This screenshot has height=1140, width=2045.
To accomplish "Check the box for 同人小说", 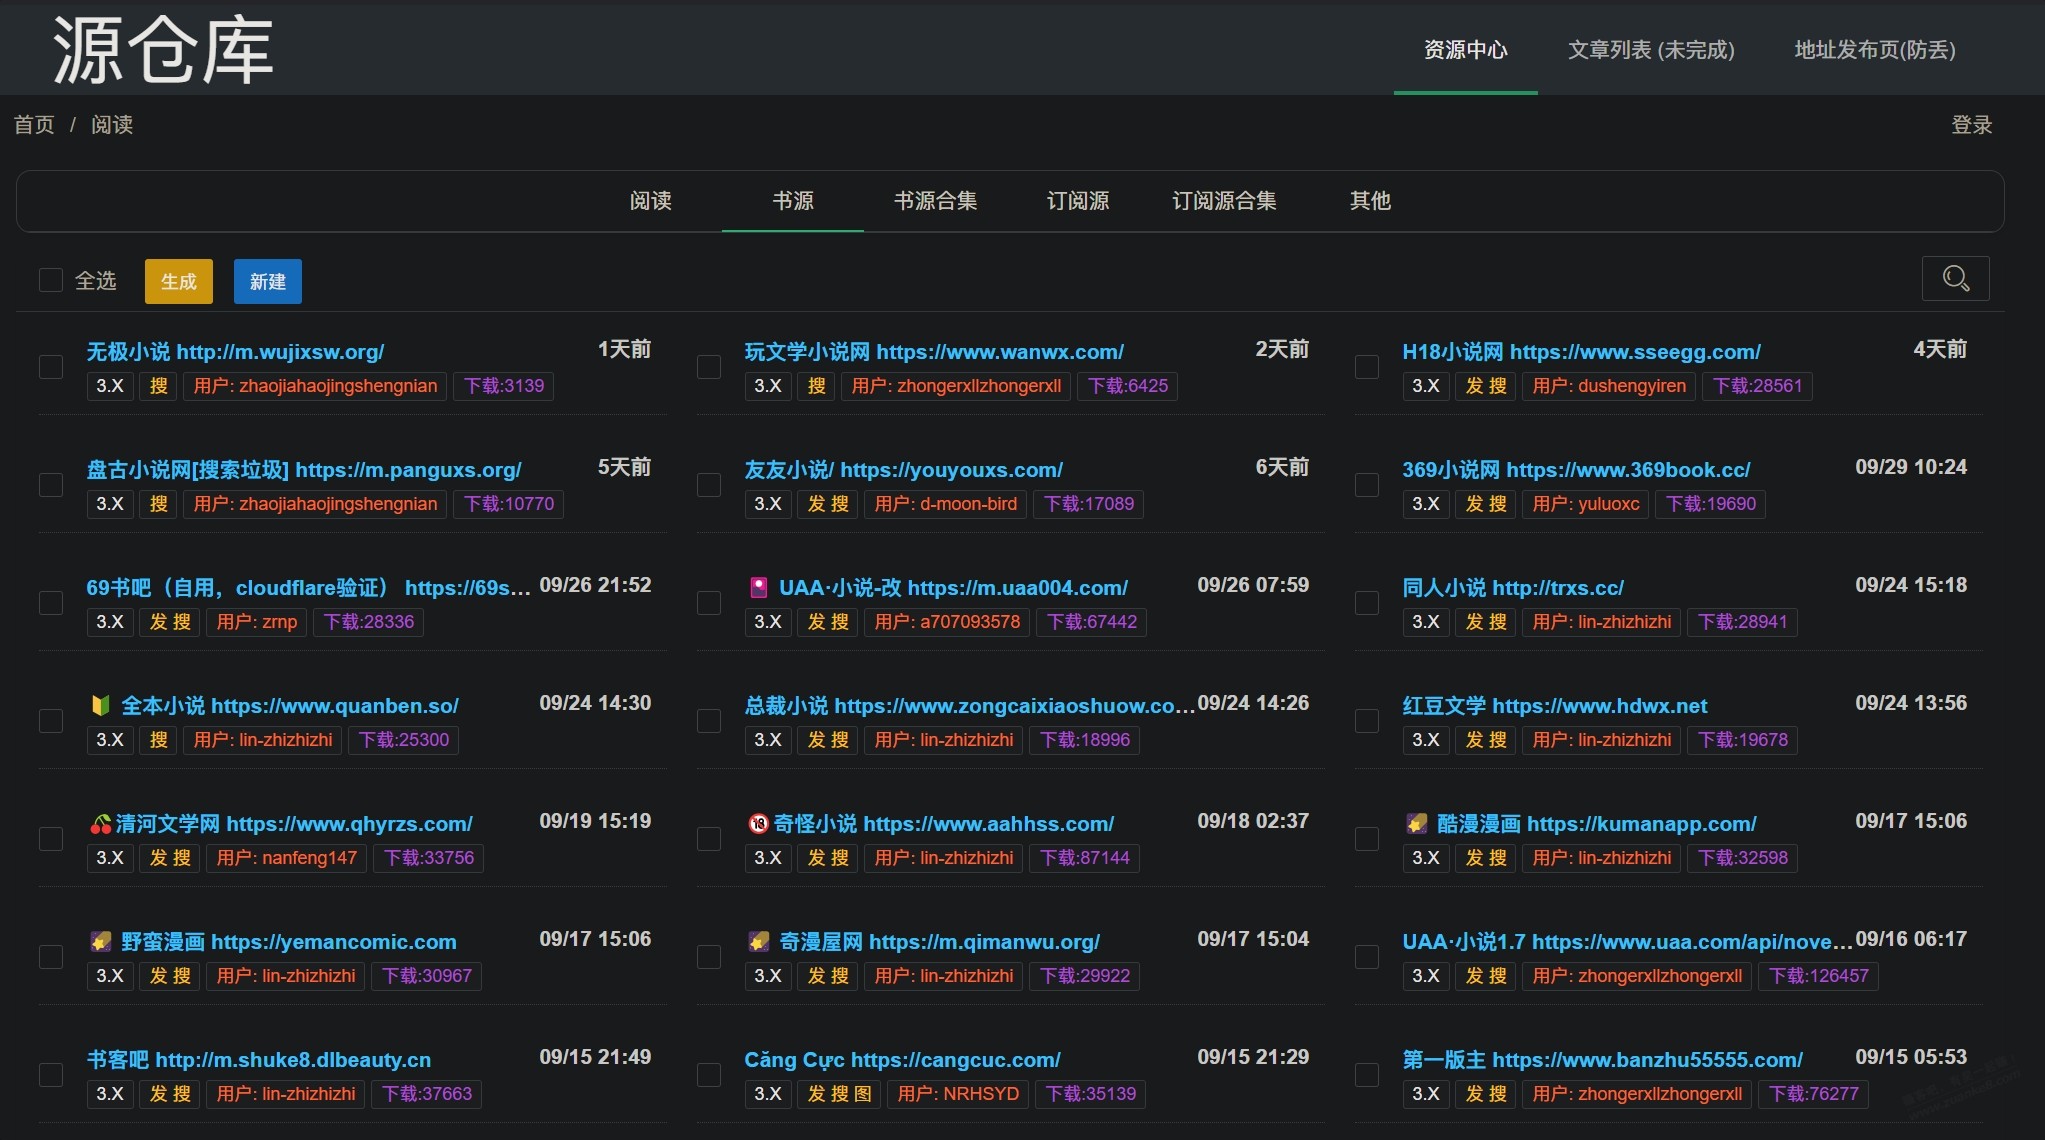I will pyautogui.click(x=1367, y=603).
